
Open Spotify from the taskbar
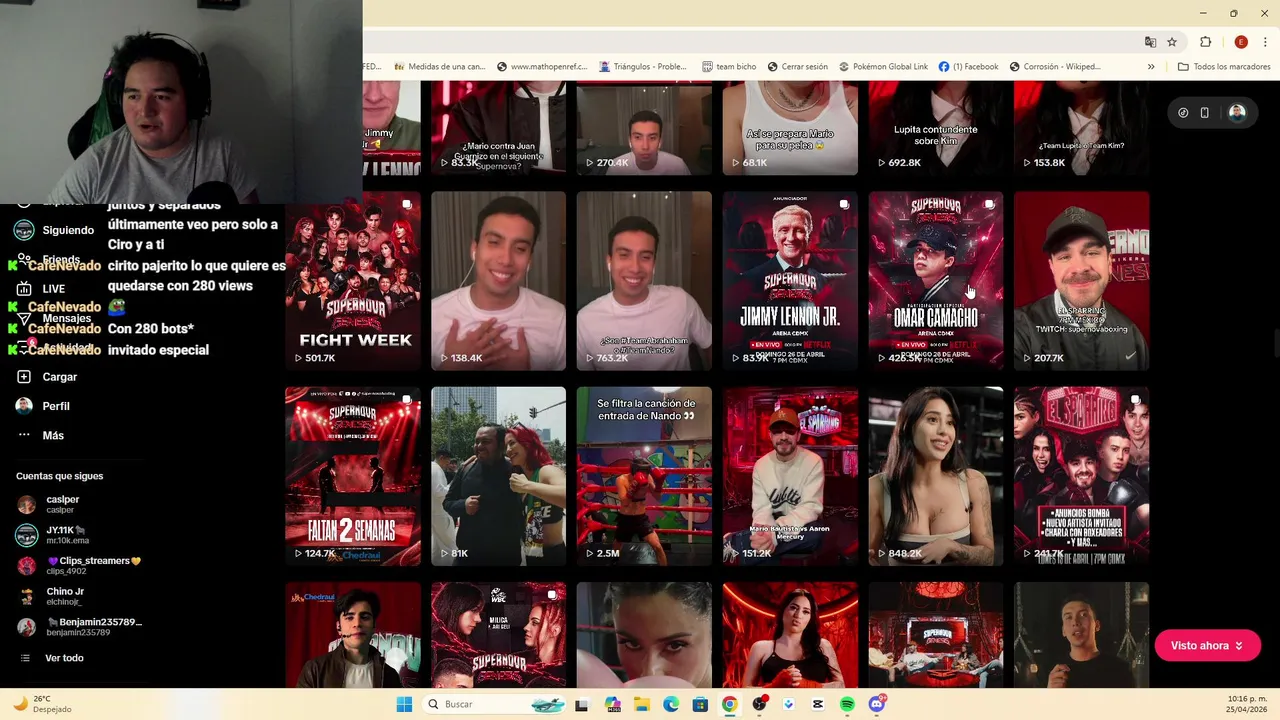pyautogui.click(x=847, y=704)
